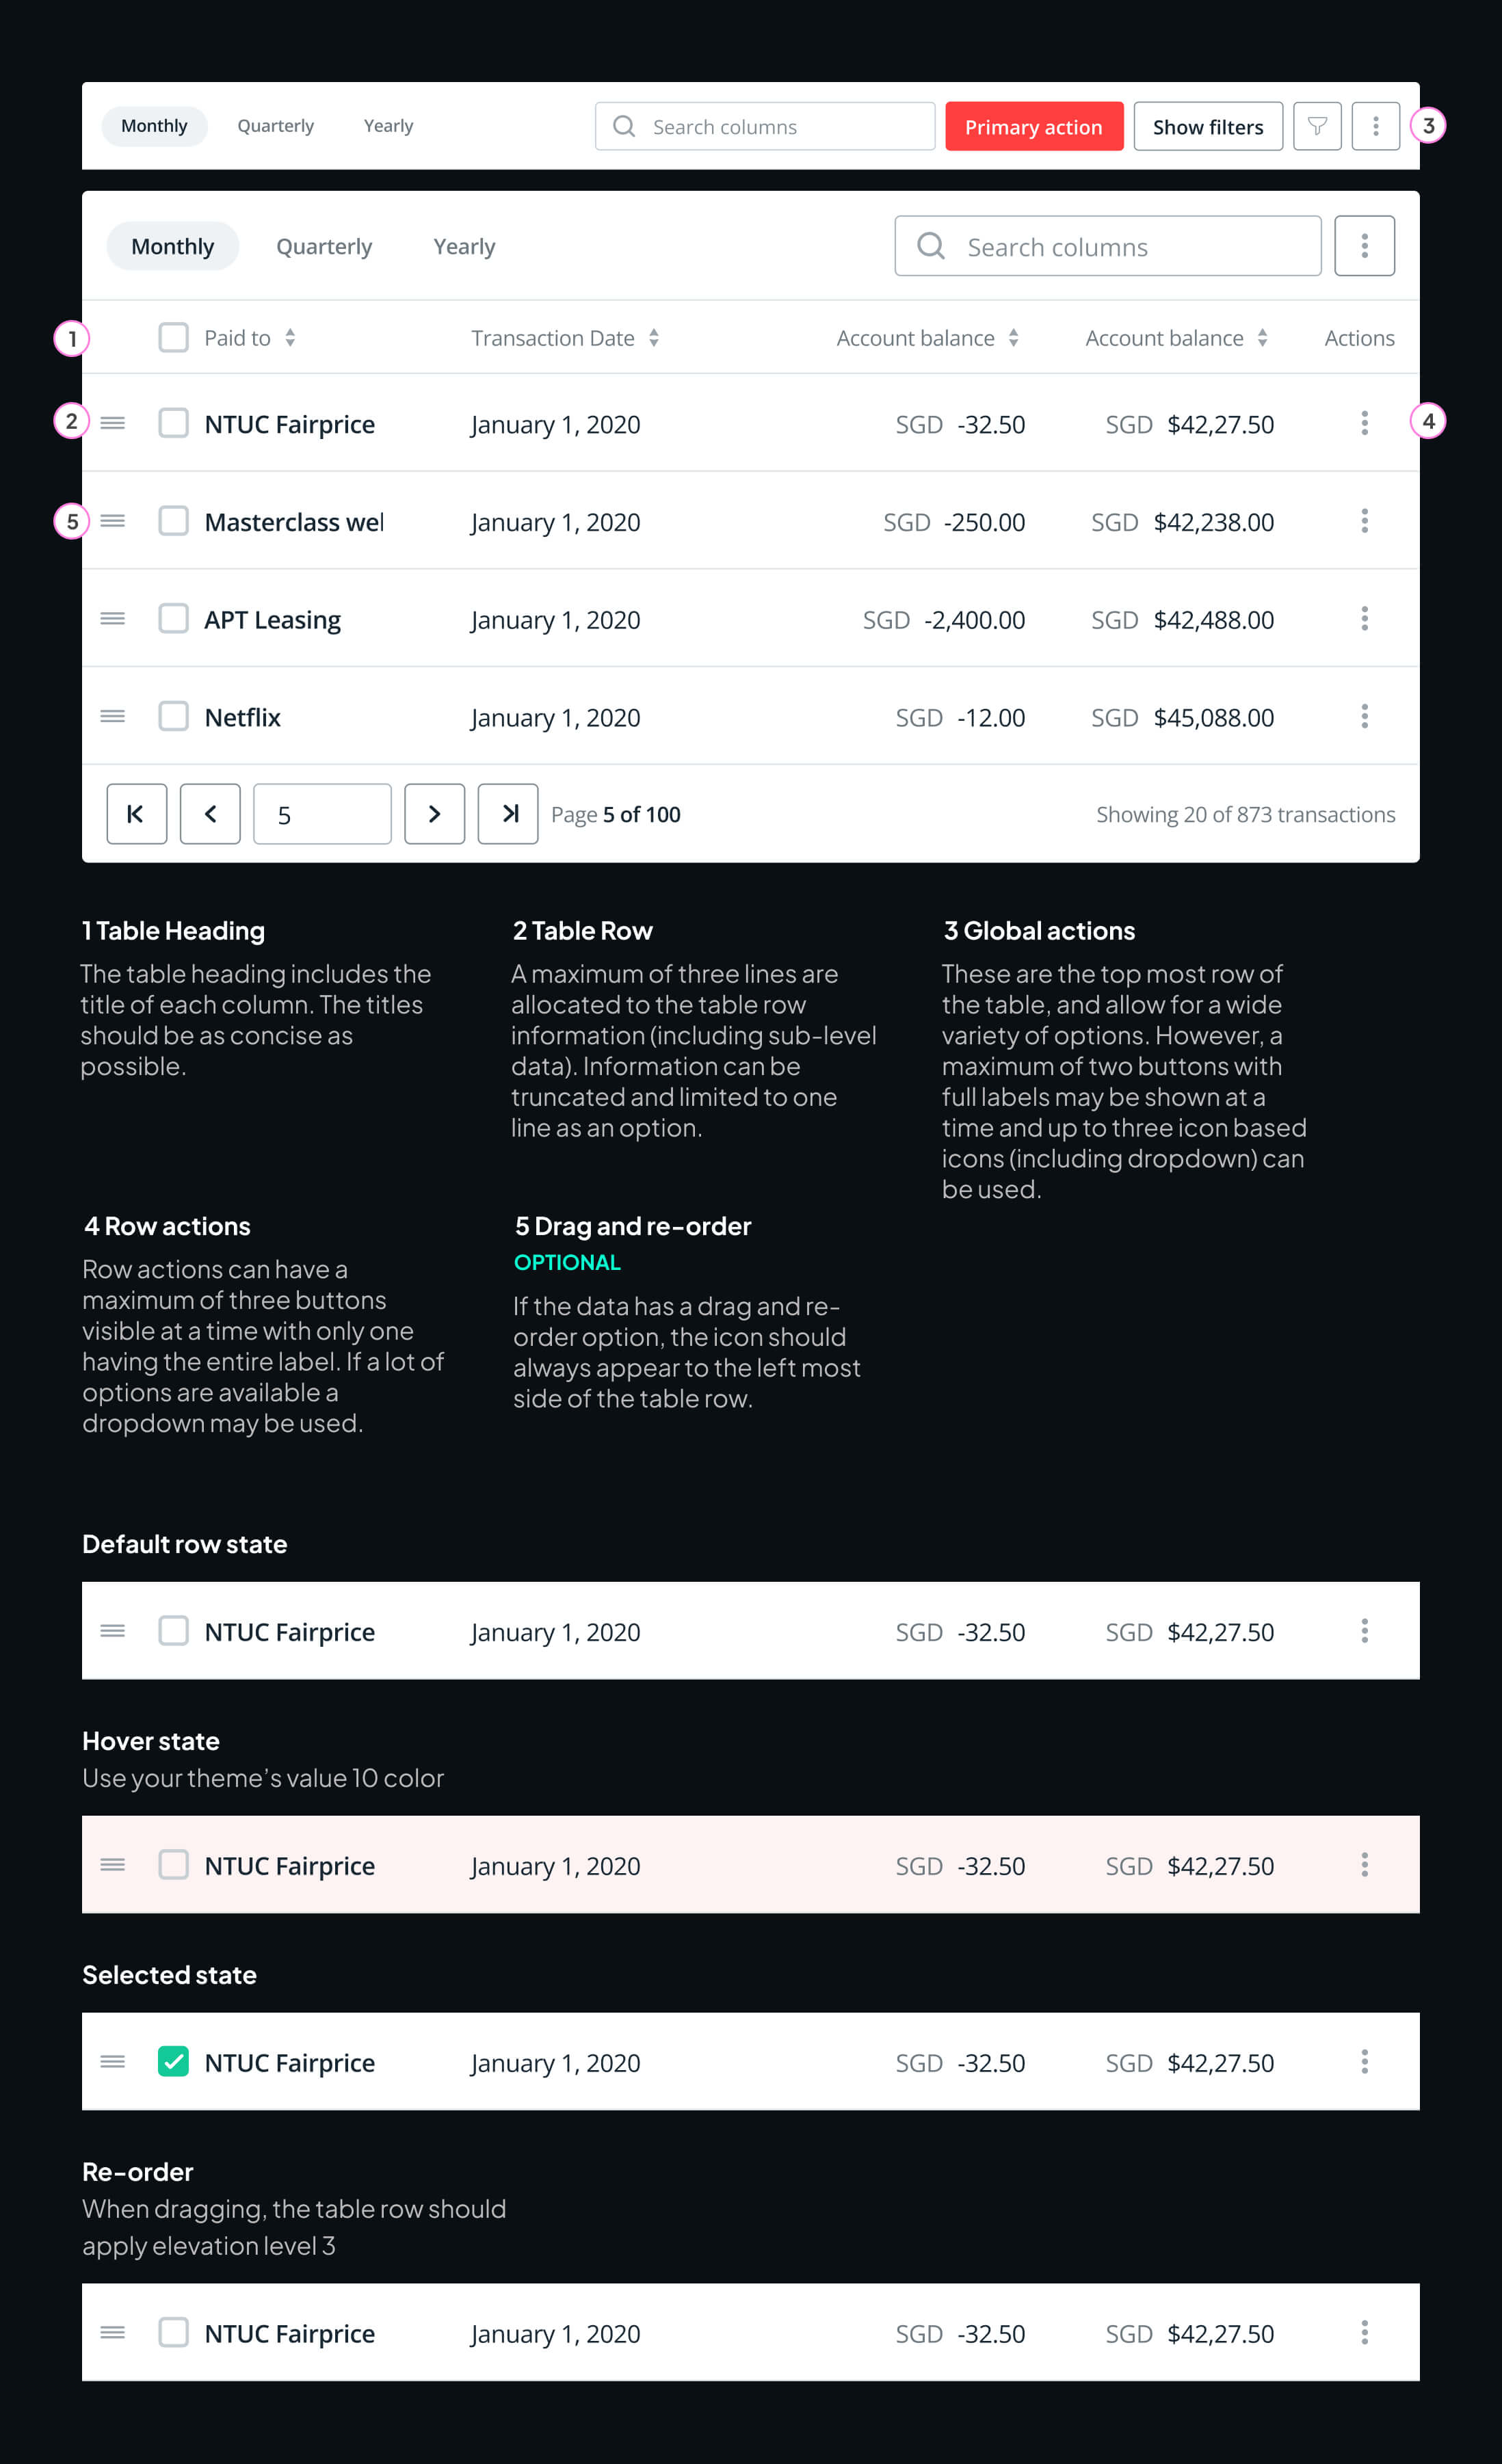Open the filter icon next to Show filters
Screen dimensions: 1502x2464
pos(1317,126)
